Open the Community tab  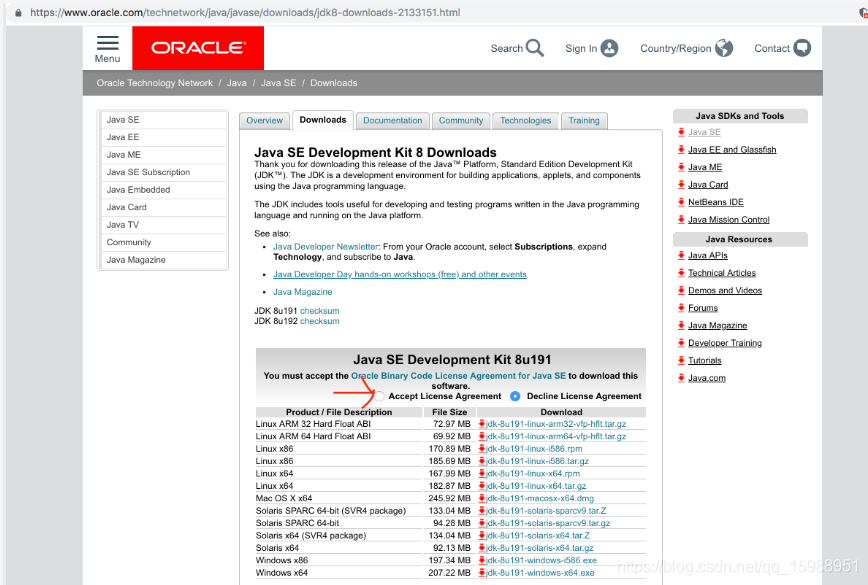[461, 120]
